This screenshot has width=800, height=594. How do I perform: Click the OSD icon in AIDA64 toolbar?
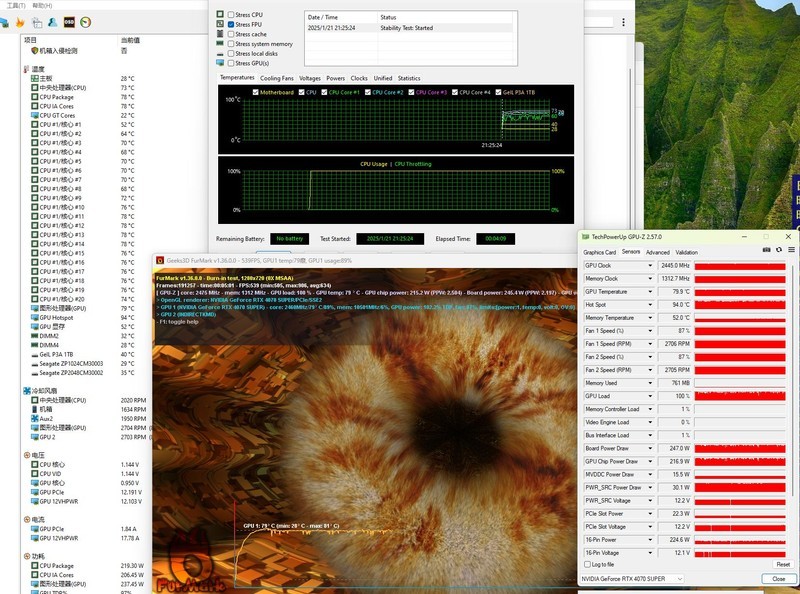point(69,21)
